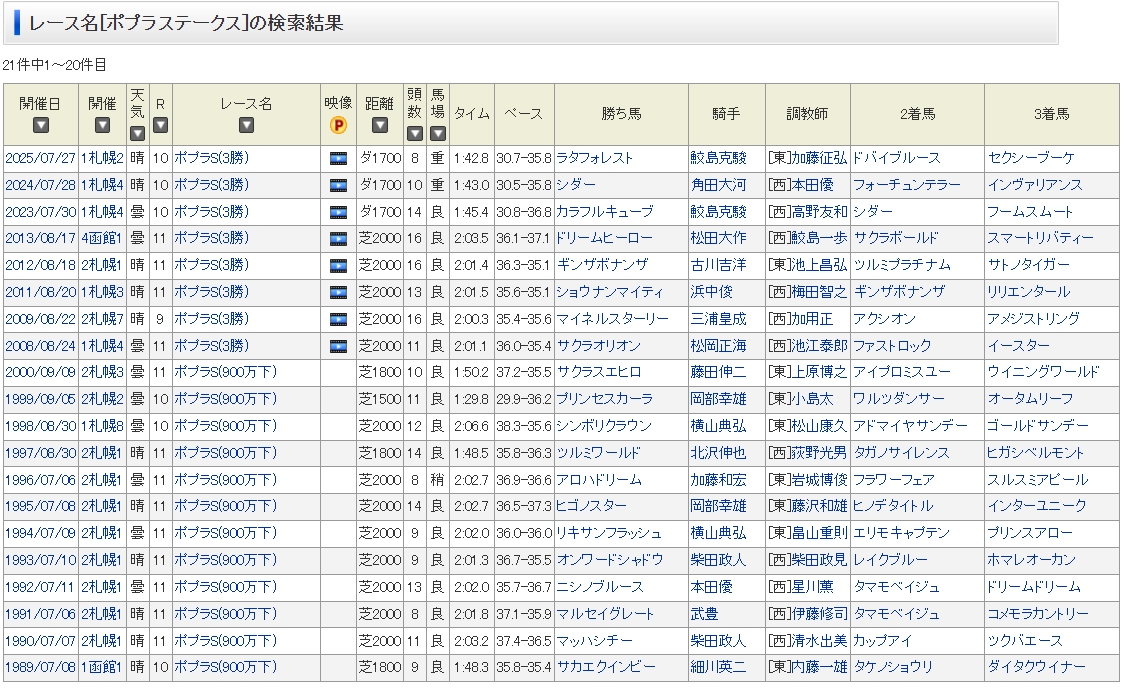The height and width of the screenshot is (690, 1128).
Task: Open sort dropdown under 開催 header
Action: [102, 125]
